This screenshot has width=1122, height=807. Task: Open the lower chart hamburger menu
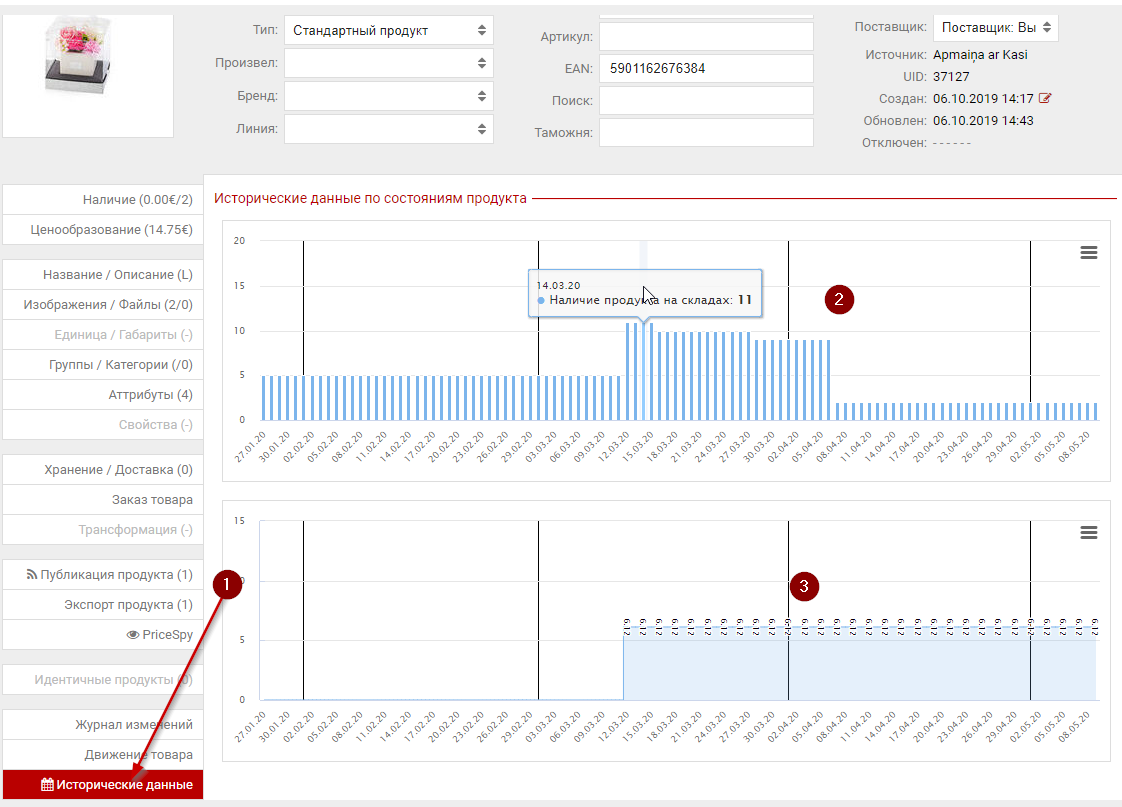click(1089, 533)
